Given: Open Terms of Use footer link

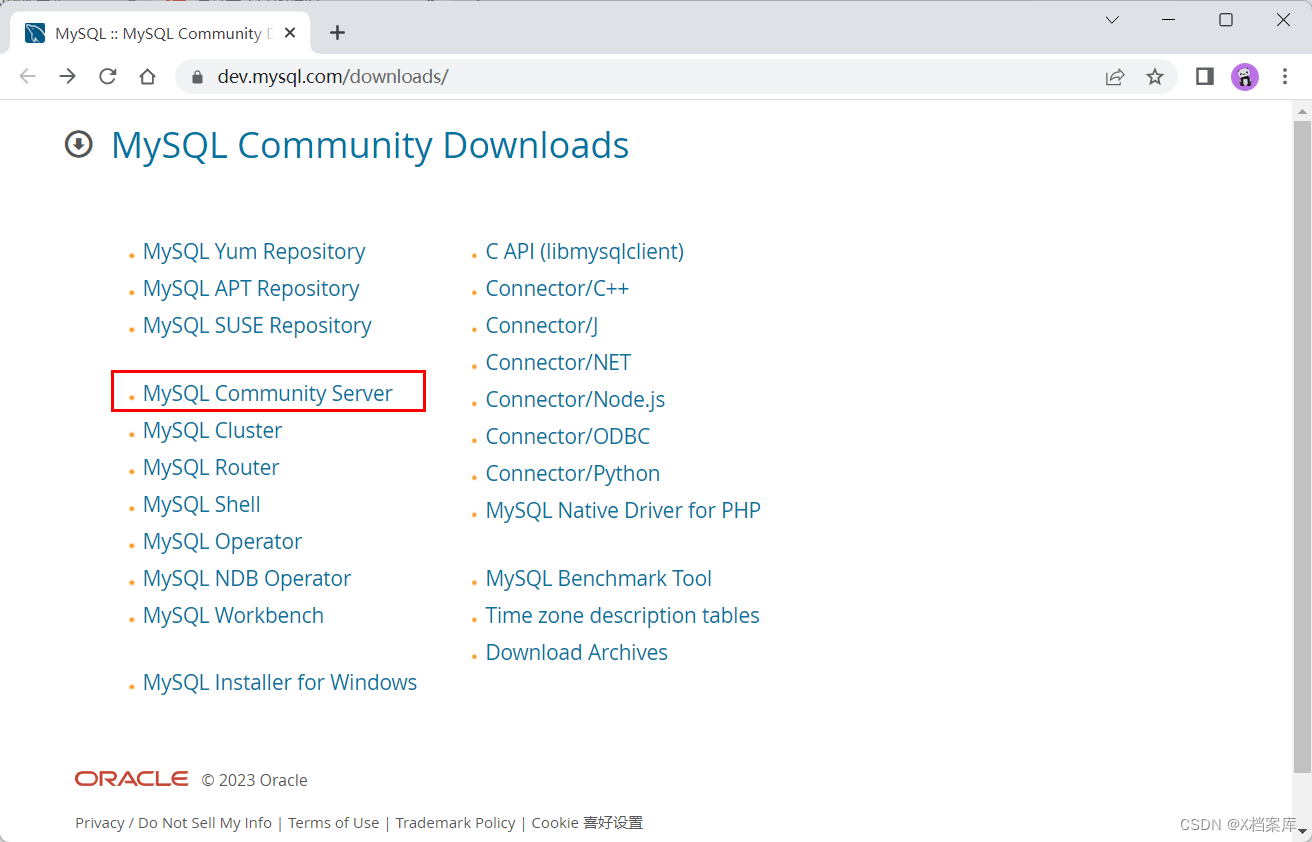Looking at the screenshot, I should coord(334,822).
